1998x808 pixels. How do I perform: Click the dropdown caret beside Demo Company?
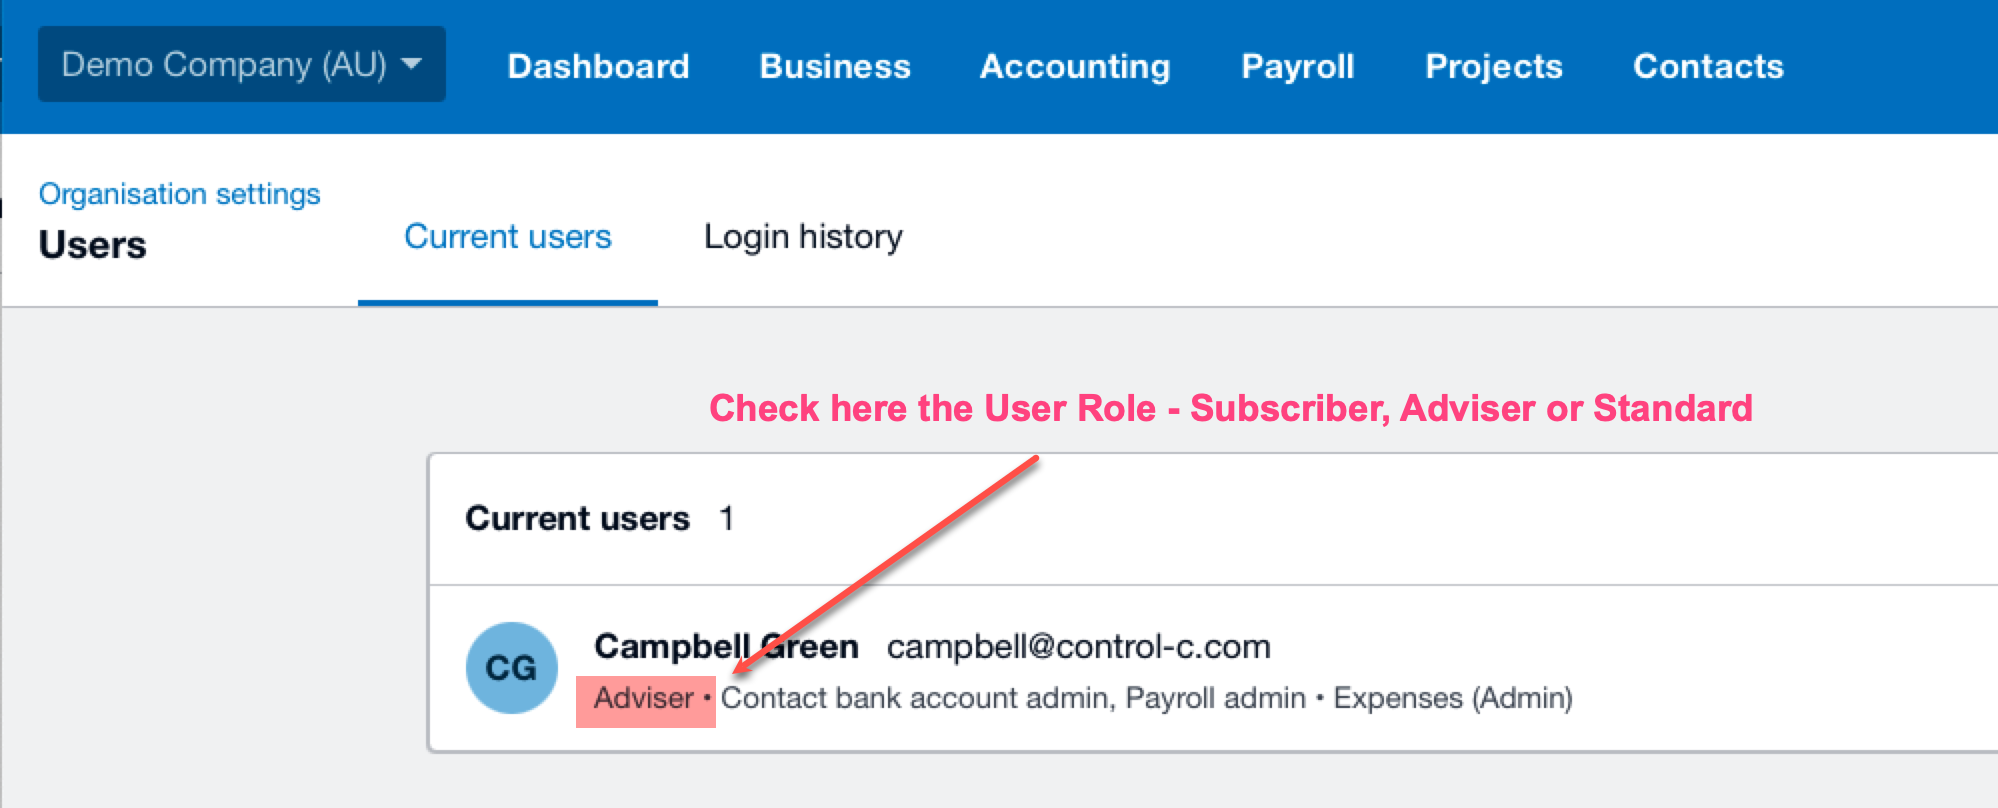click(x=411, y=64)
